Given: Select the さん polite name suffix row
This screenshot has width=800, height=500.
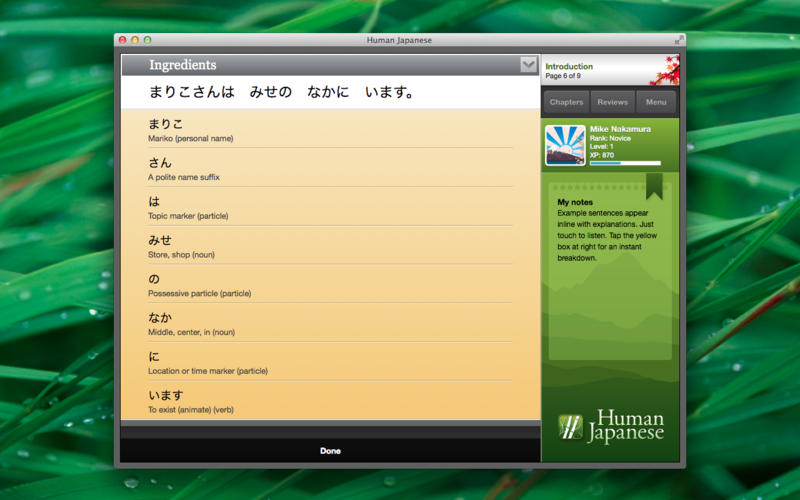Looking at the screenshot, I should coord(330,169).
